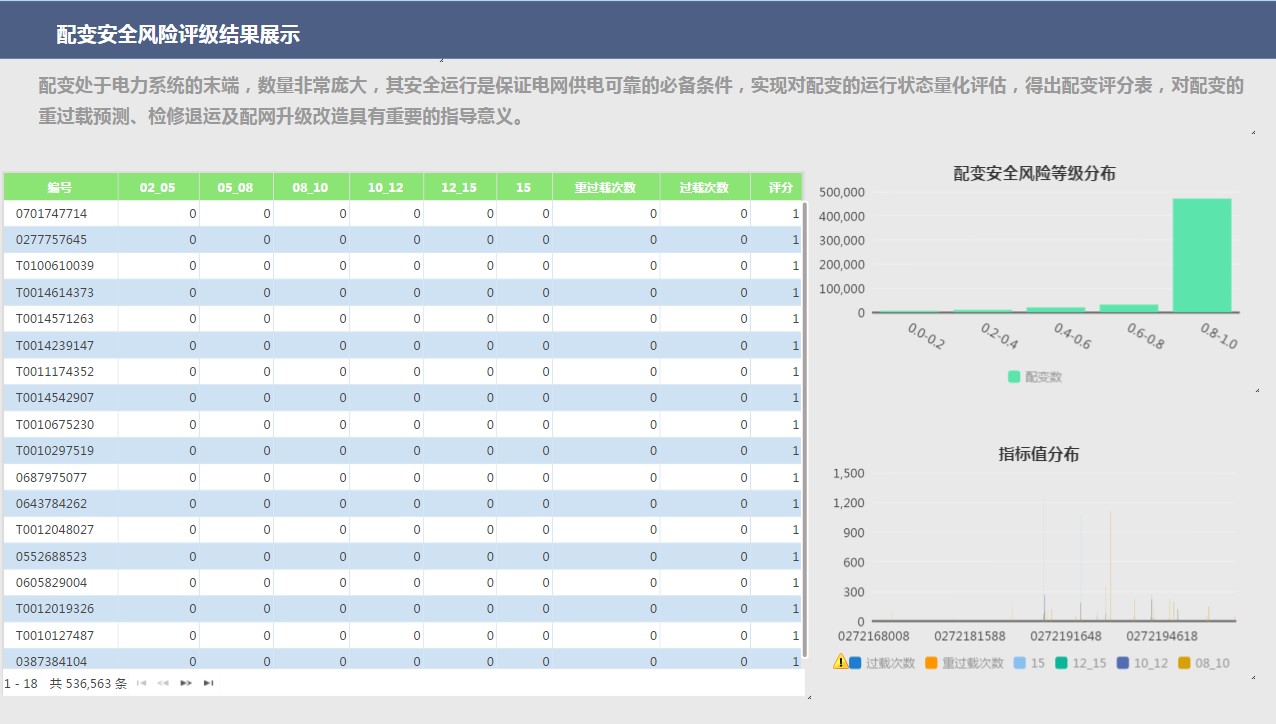Go to the next table page

[186, 684]
